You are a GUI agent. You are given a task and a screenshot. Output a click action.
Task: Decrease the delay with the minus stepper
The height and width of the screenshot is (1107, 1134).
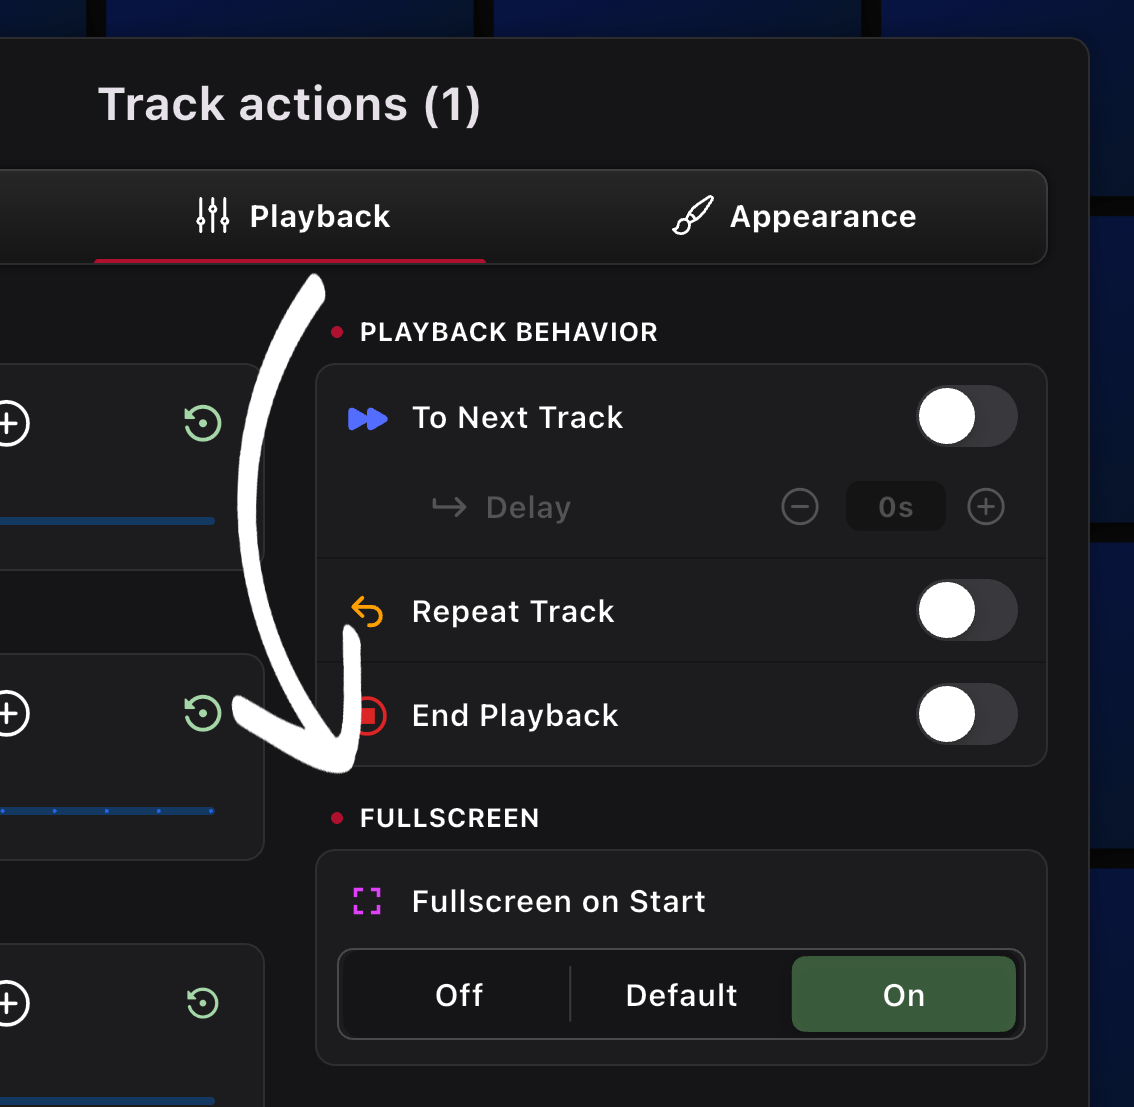click(800, 507)
